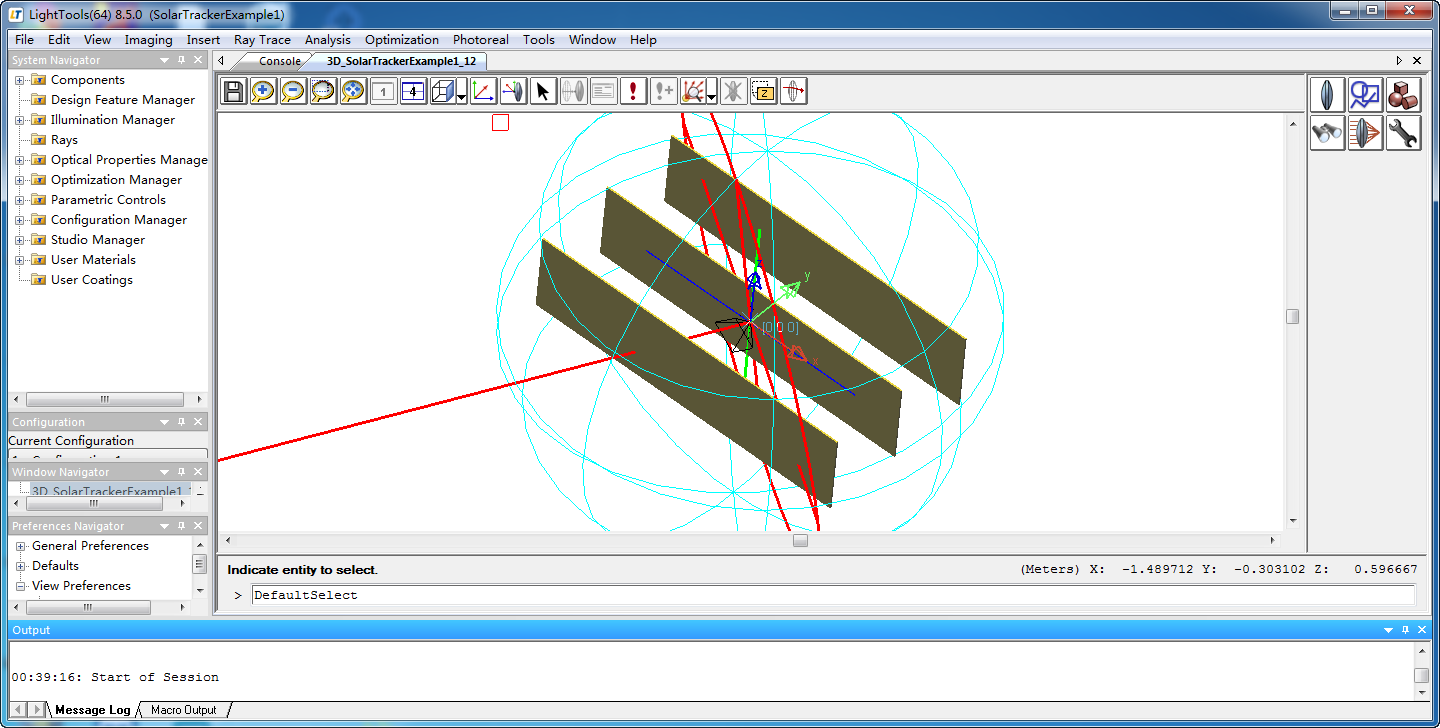Expand the Illumination Manager node

coord(21,120)
